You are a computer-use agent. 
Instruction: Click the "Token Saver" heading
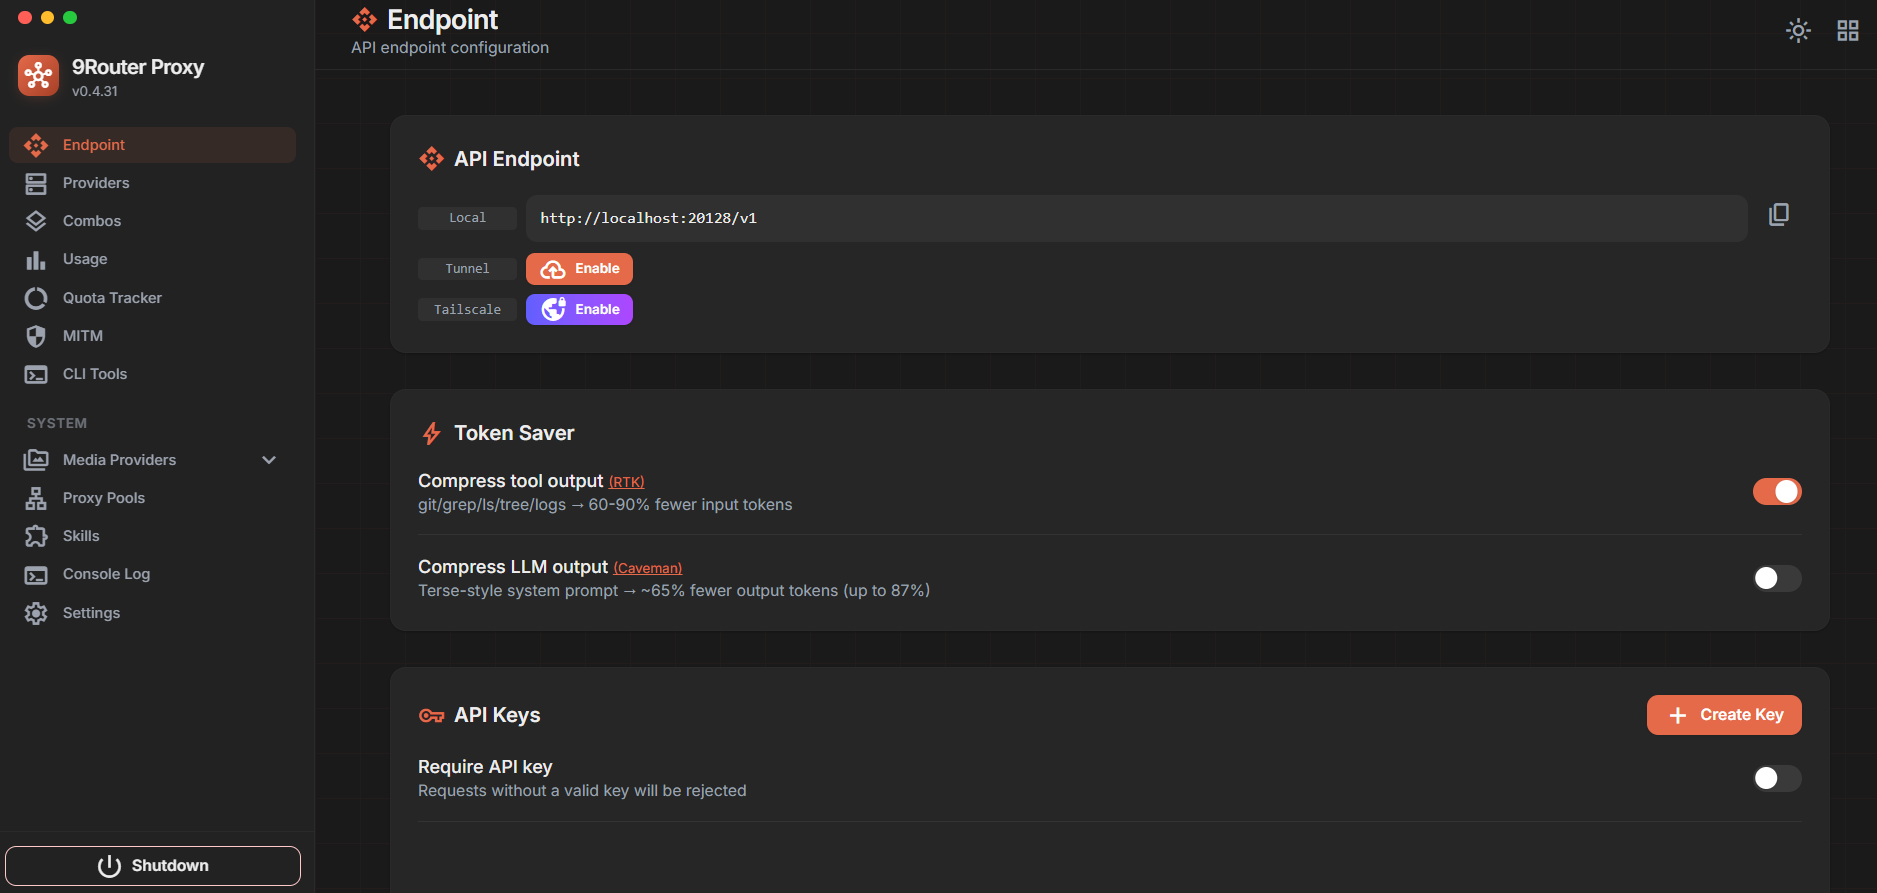[x=514, y=433]
